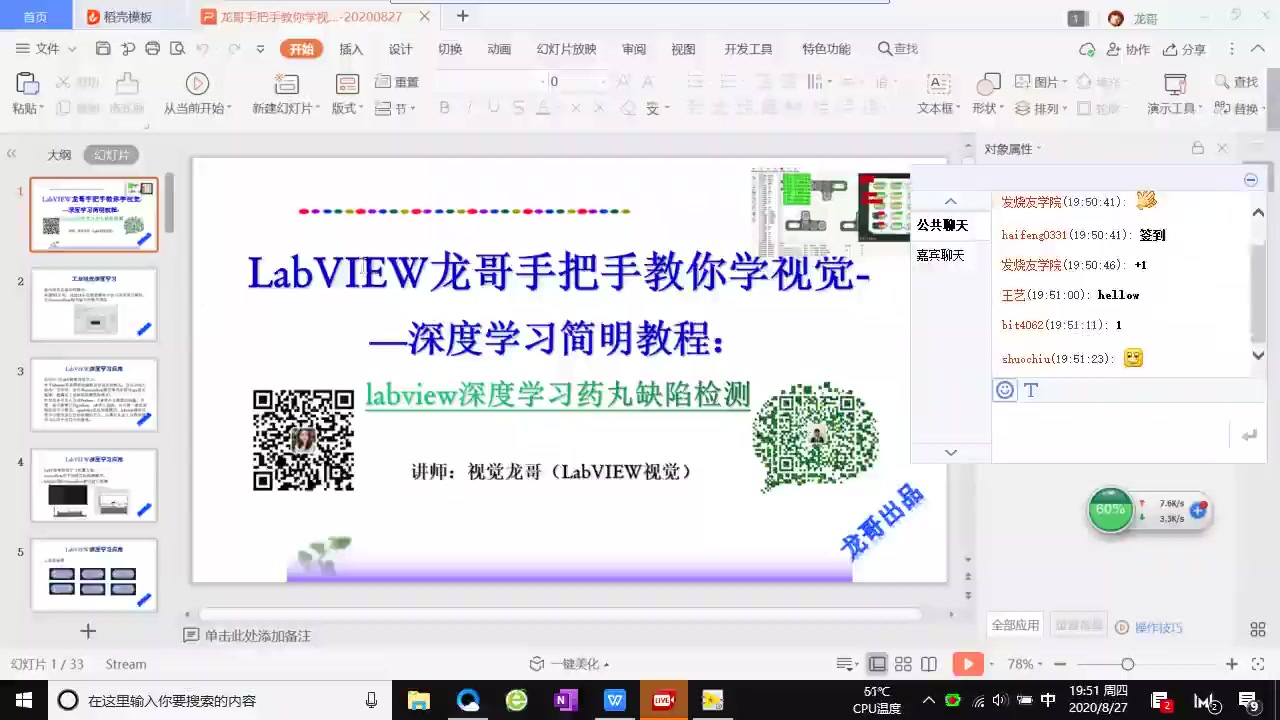The height and width of the screenshot is (720, 1280).
Task: Expand the 一键美化 options
Action: click(606, 665)
